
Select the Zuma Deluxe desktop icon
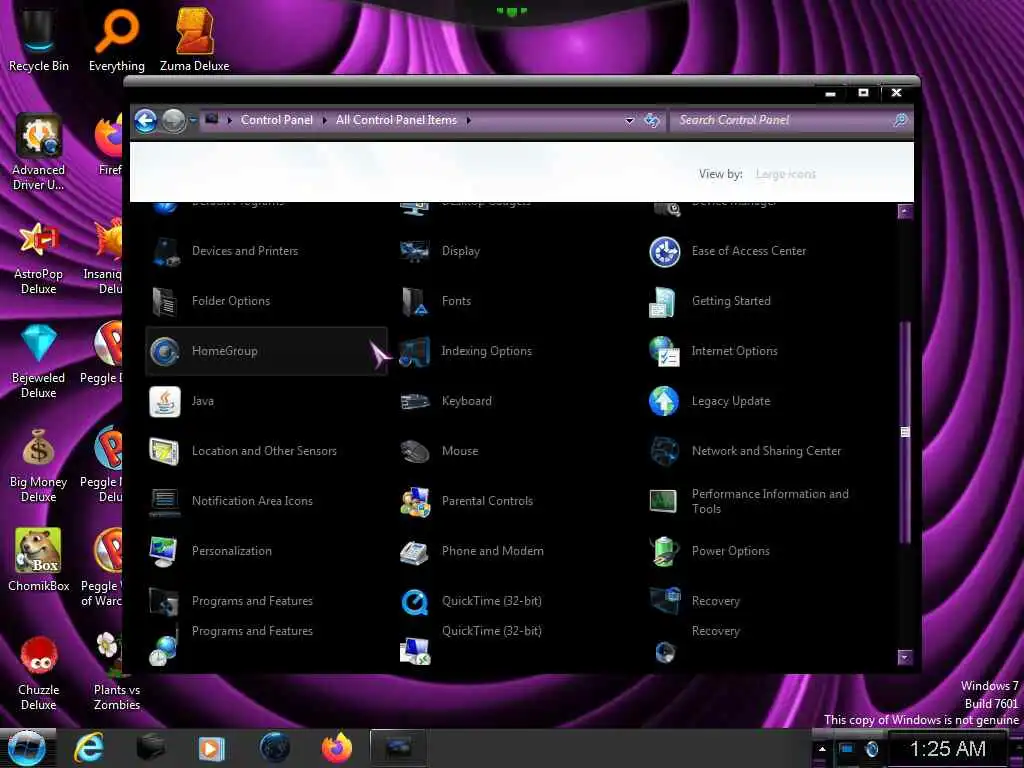point(195,40)
